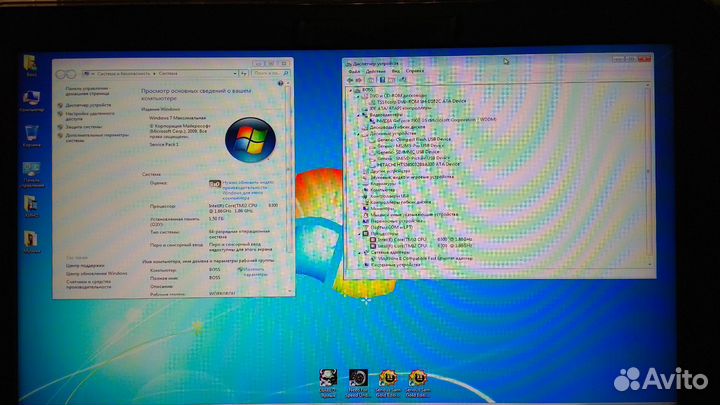Open the Компьютер desktop icon
The image size is (720, 405).
[31, 101]
